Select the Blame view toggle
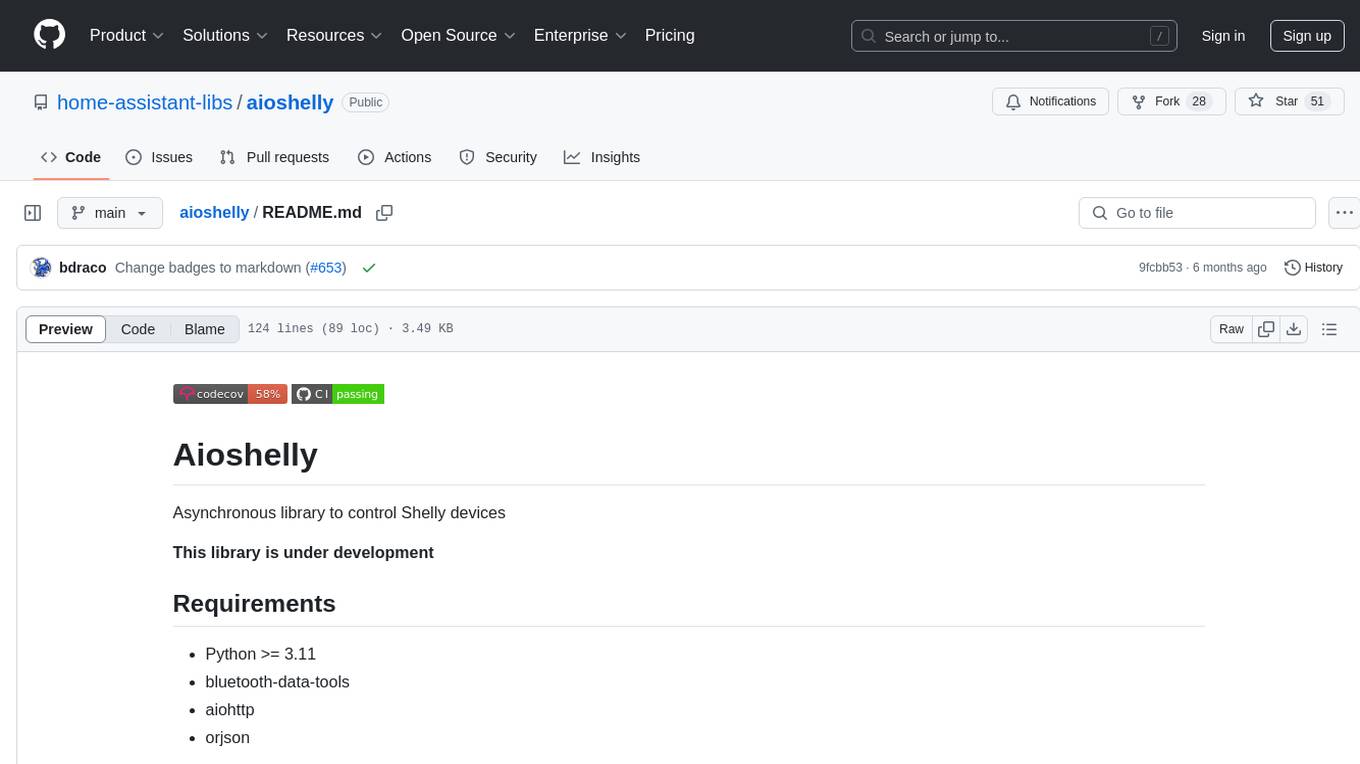 click(x=204, y=329)
